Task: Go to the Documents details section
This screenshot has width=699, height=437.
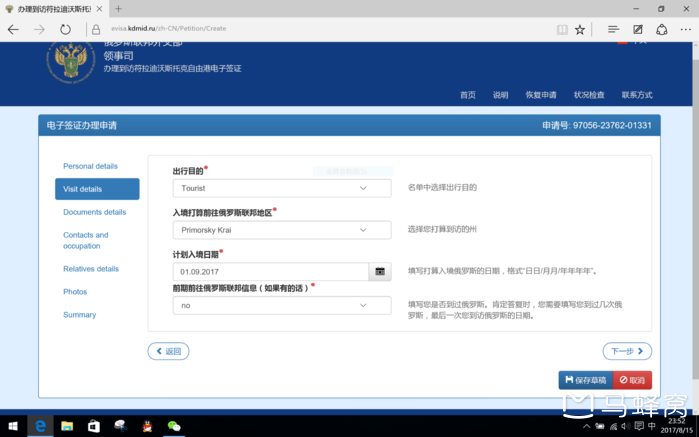Action: pyautogui.click(x=94, y=212)
